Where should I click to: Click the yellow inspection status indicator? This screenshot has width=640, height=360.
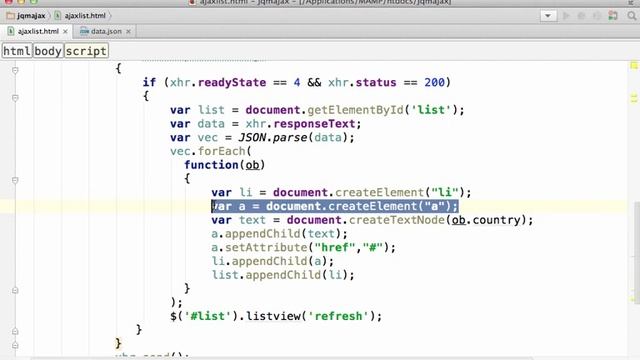[634, 65]
